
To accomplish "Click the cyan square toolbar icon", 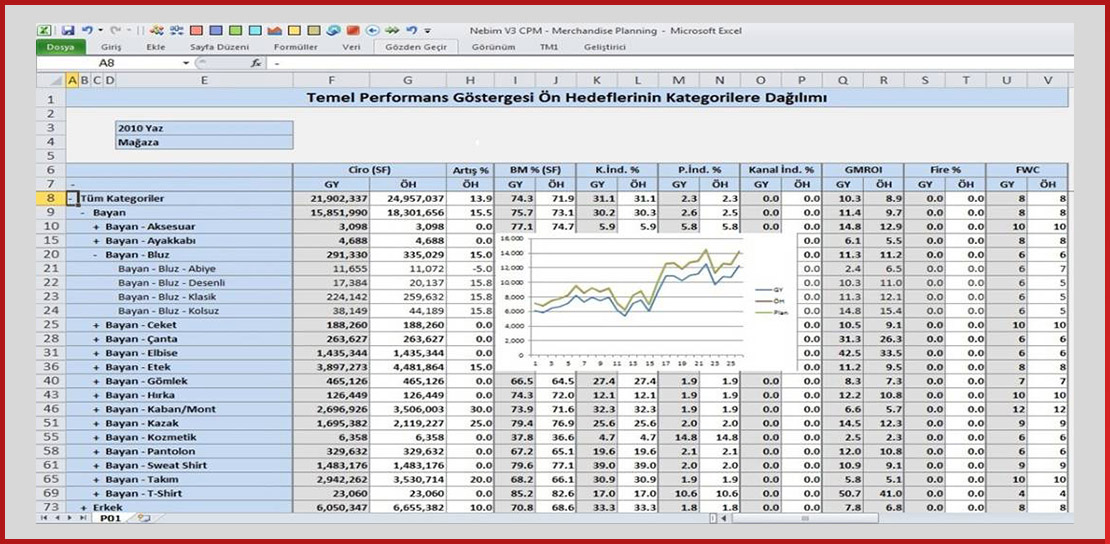I will (x=256, y=30).
